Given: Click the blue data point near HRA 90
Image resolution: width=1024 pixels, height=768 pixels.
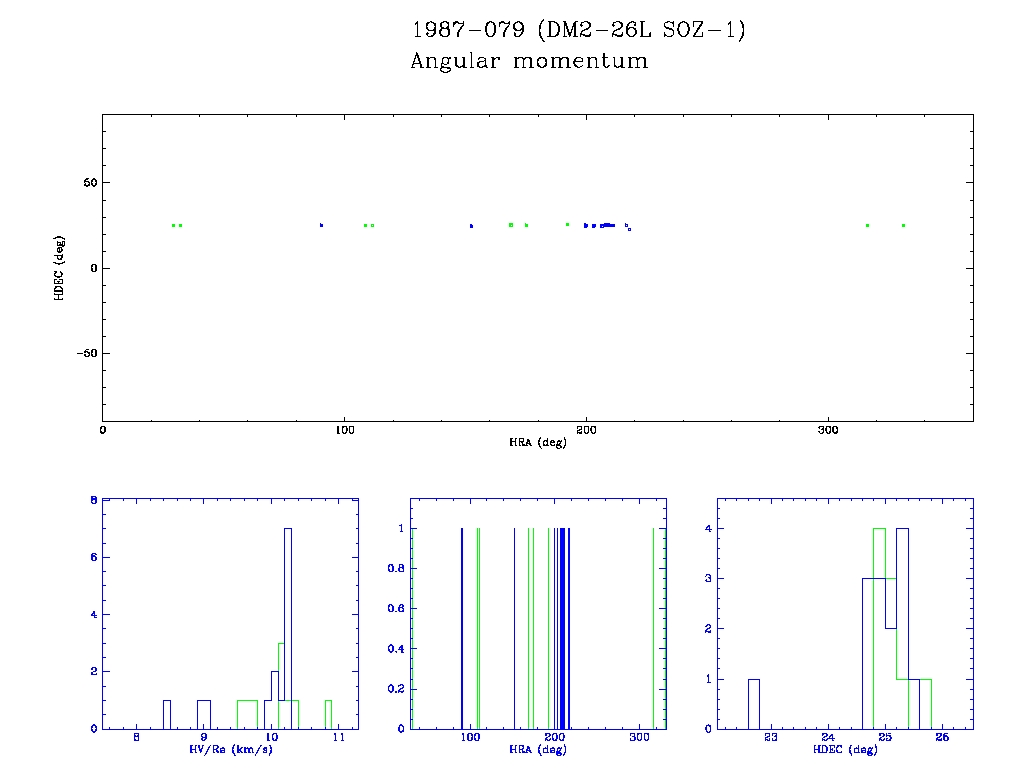Looking at the screenshot, I should [321, 225].
